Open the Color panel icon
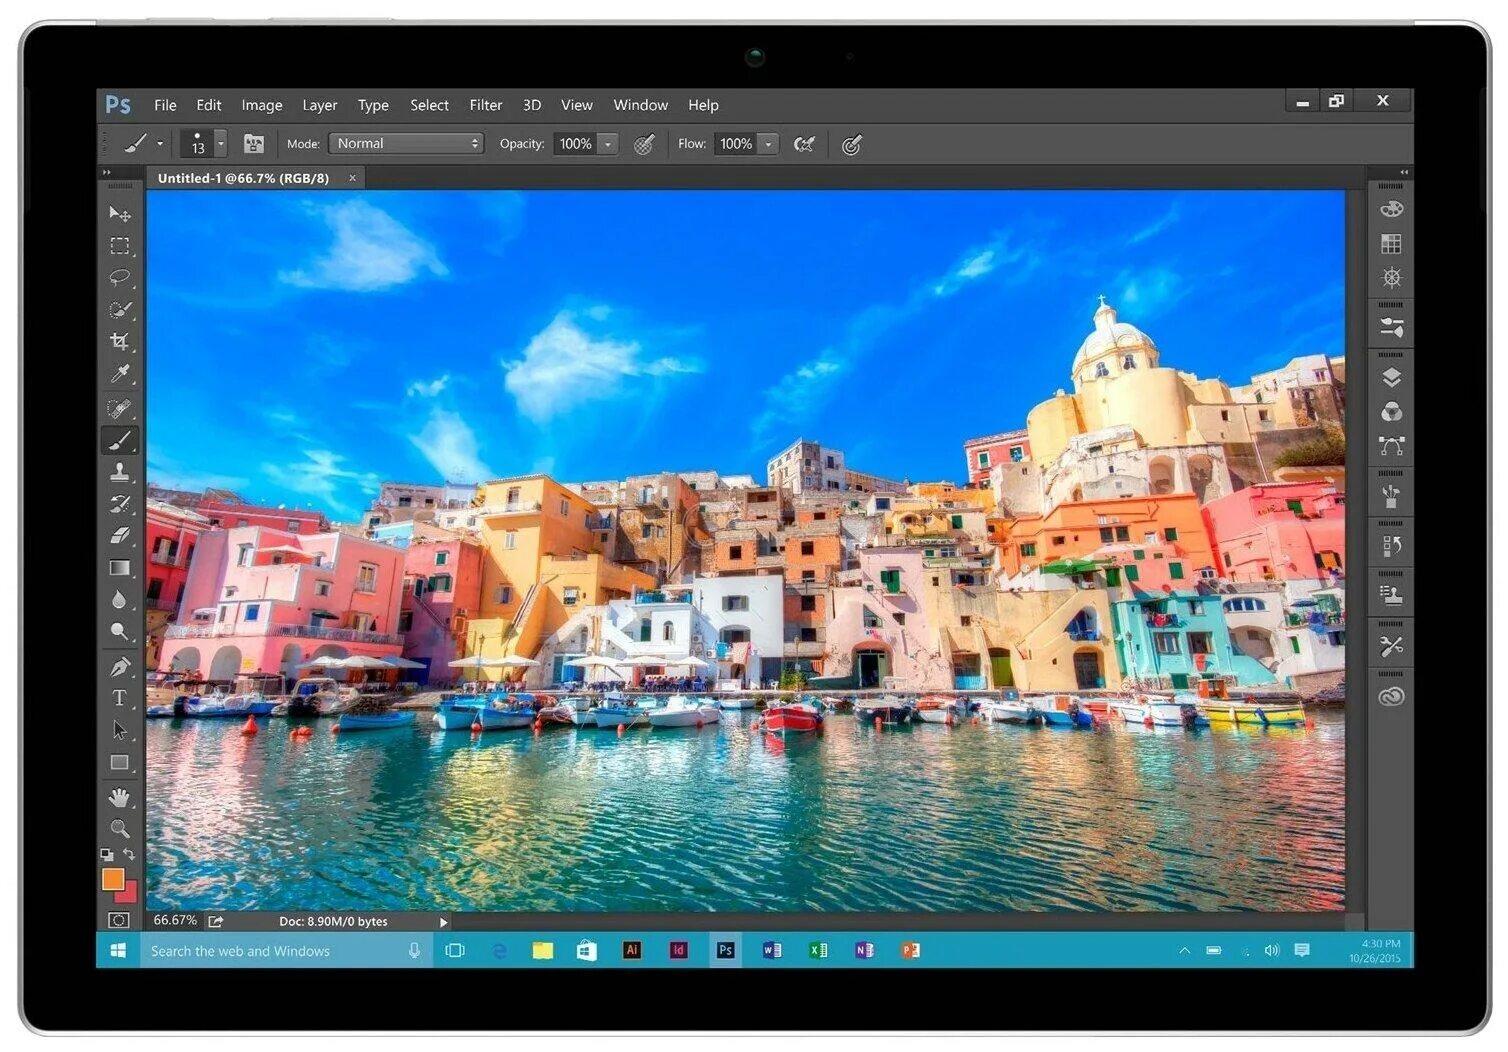1508x1052 pixels. 1391,208
